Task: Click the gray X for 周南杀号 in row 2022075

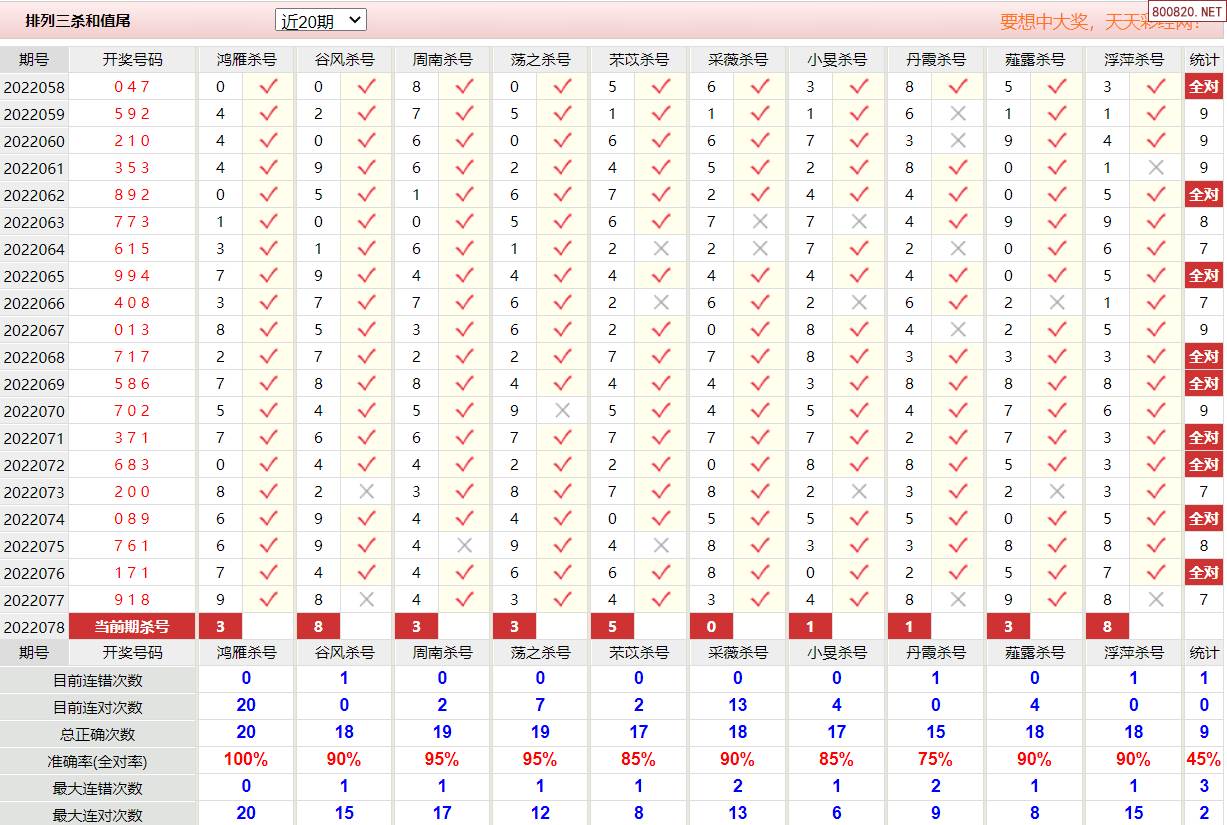Action: pos(464,546)
